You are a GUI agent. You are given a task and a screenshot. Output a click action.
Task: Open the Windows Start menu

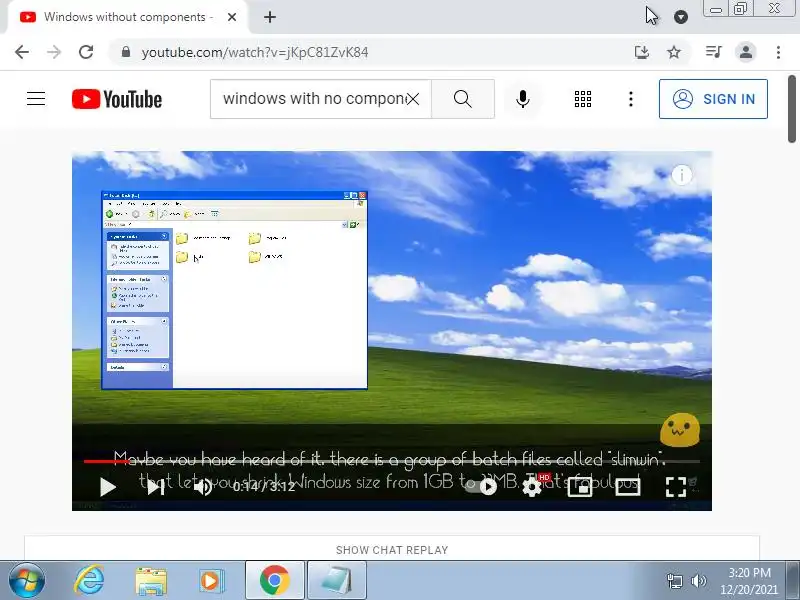coord(27,581)
